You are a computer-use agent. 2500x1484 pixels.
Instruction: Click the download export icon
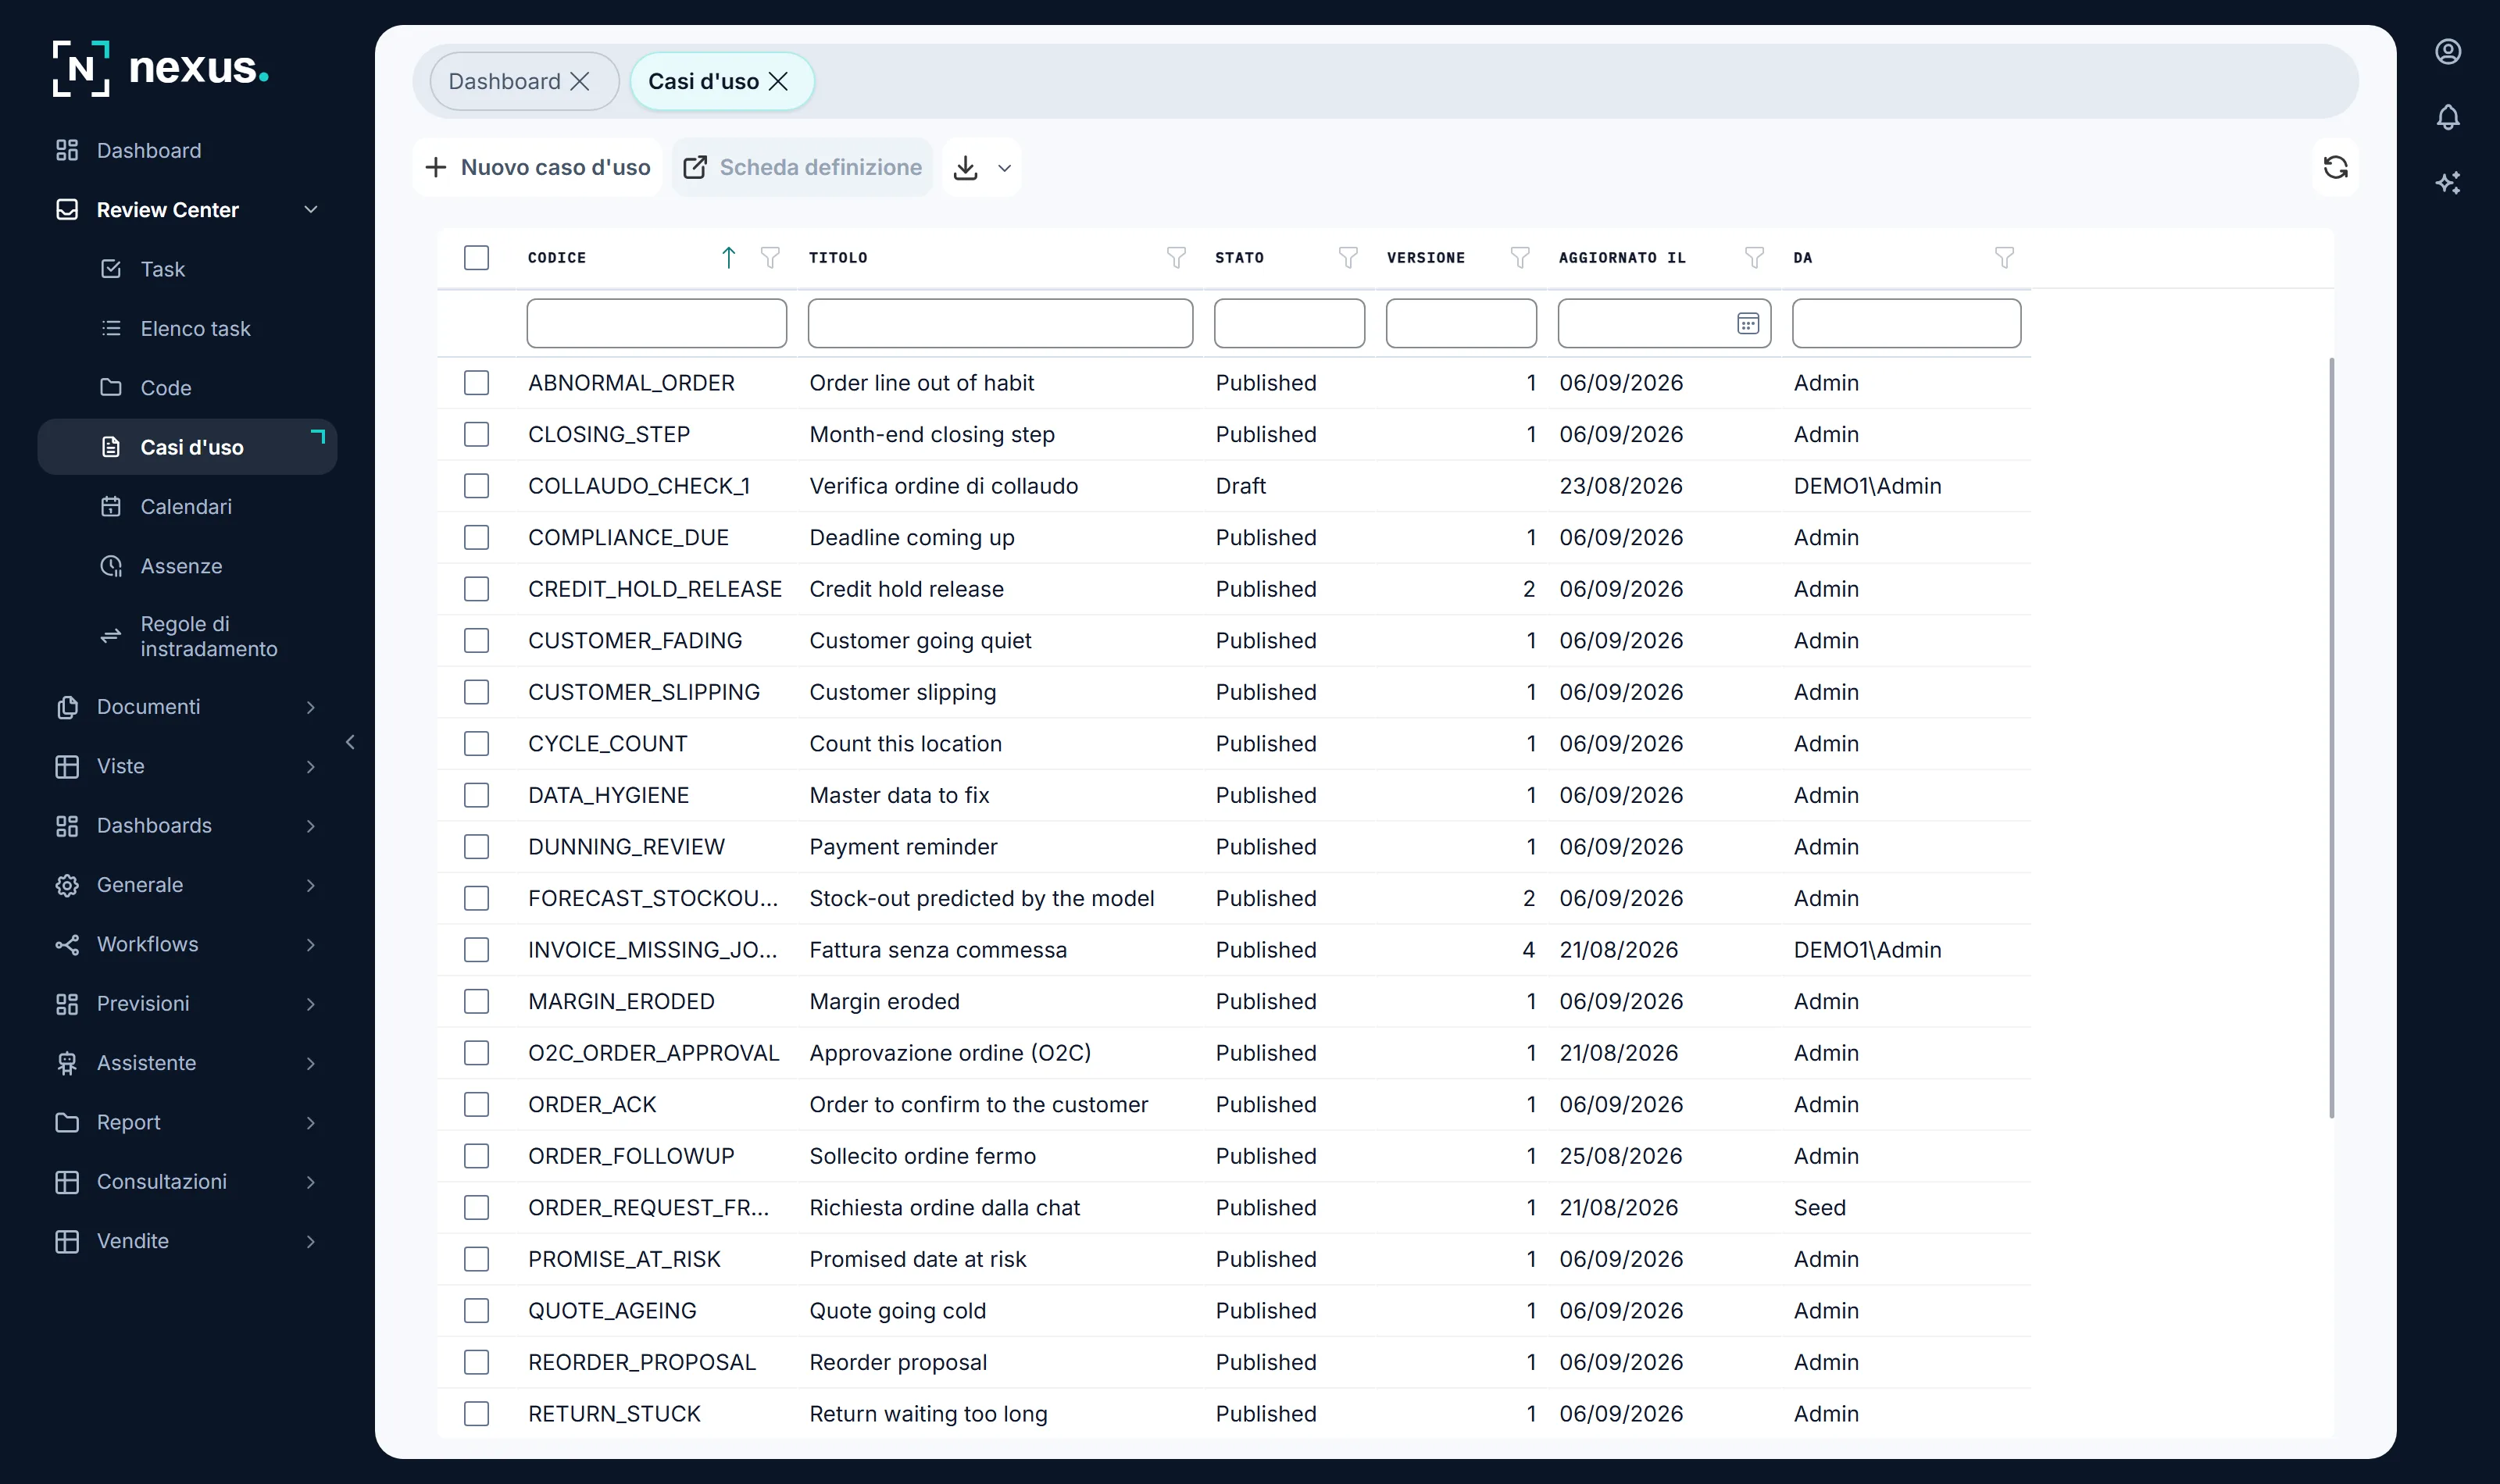(965, 167)
